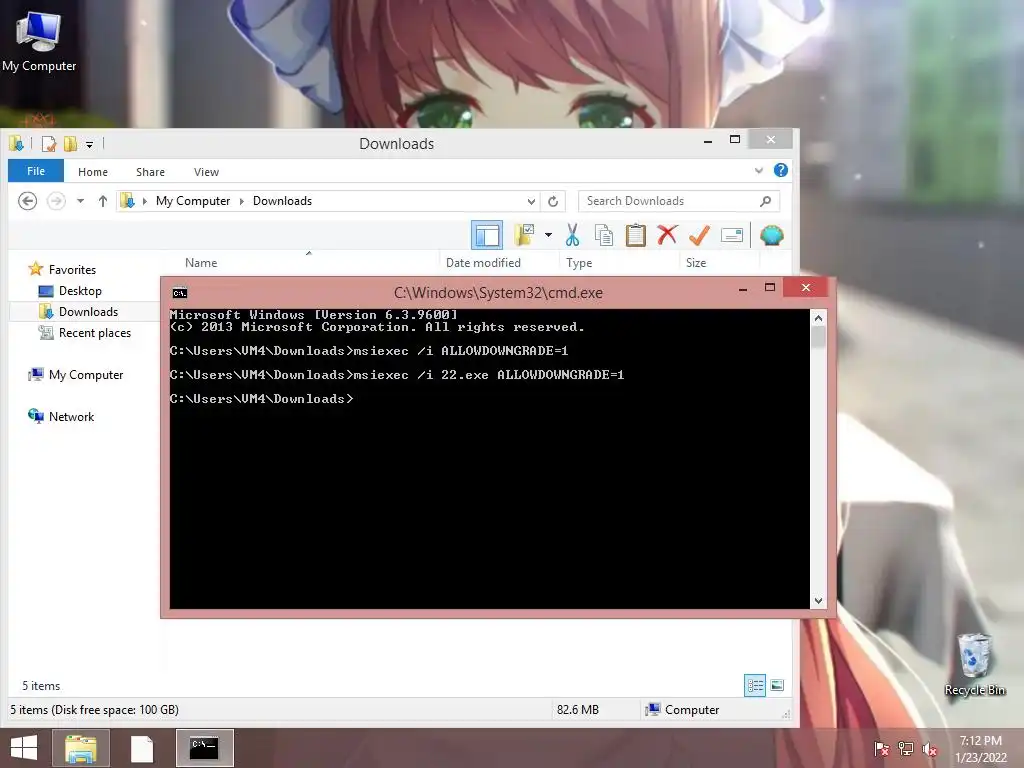
Task: Click the quick access New Folder icon
Action: coord(70,144)
